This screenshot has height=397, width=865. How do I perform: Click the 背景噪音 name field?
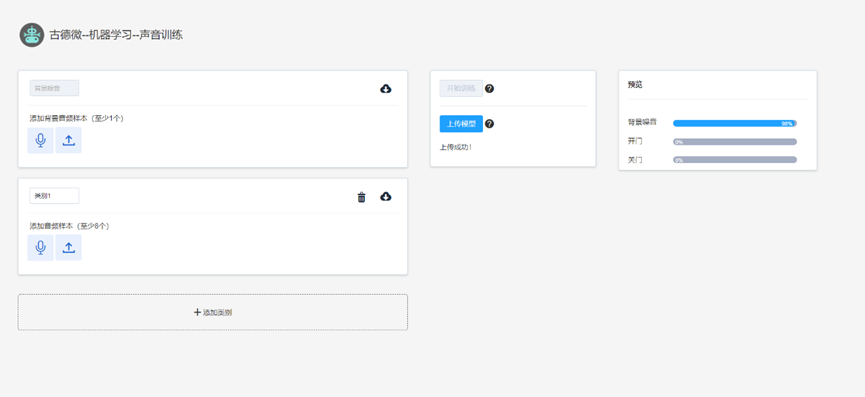point(54,88)
